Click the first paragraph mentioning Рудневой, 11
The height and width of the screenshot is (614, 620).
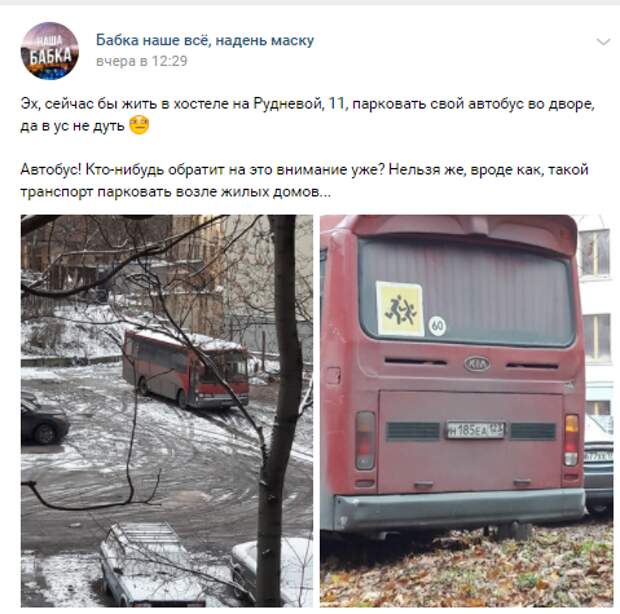[308, 115]
